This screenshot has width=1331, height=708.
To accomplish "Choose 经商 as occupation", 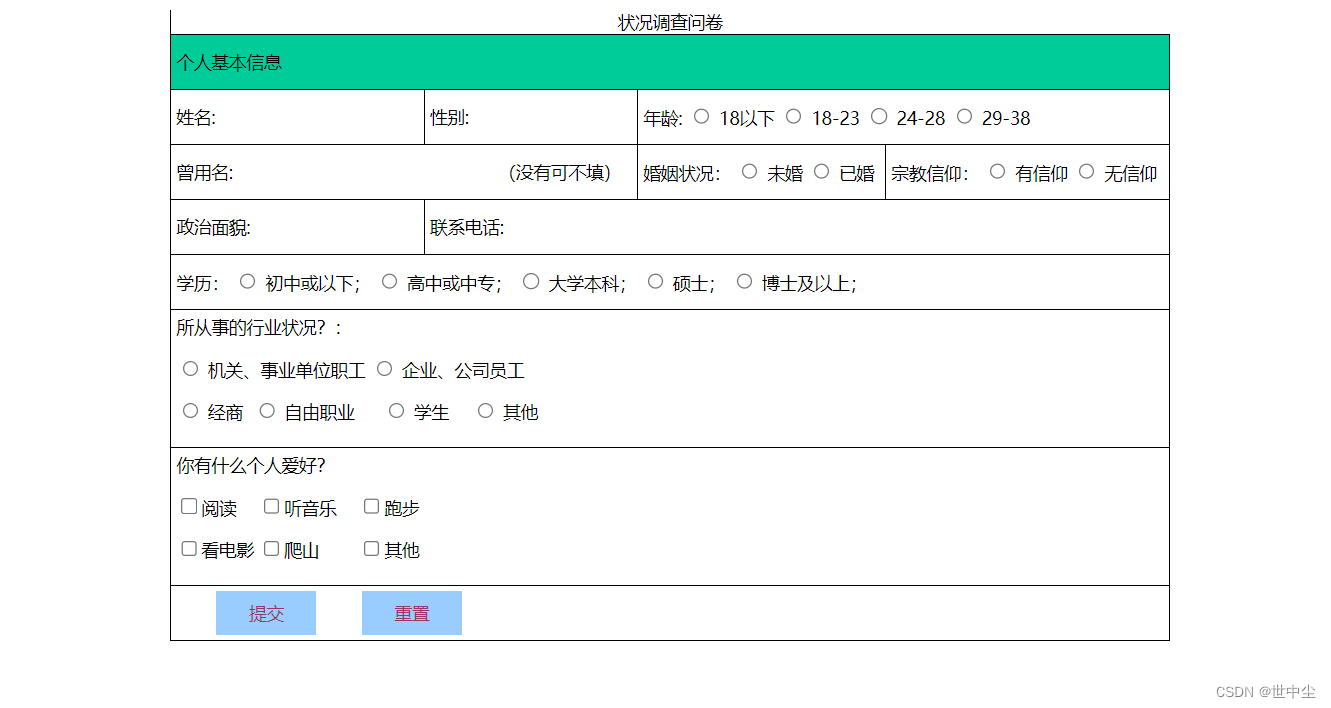I will pos(190,410).
